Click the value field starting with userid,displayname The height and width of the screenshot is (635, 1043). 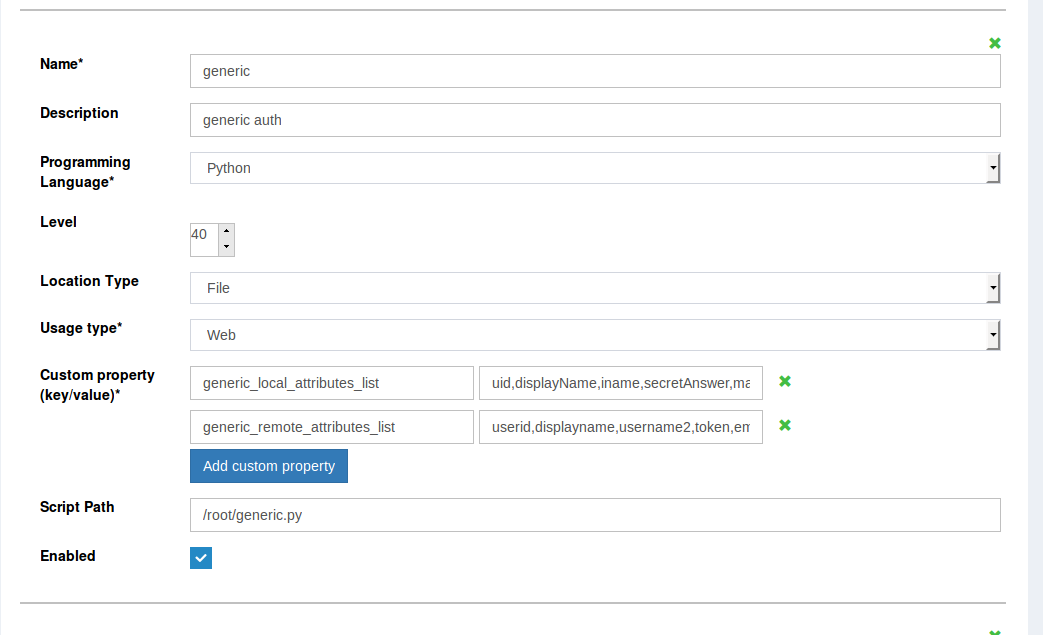pos(620,426)
